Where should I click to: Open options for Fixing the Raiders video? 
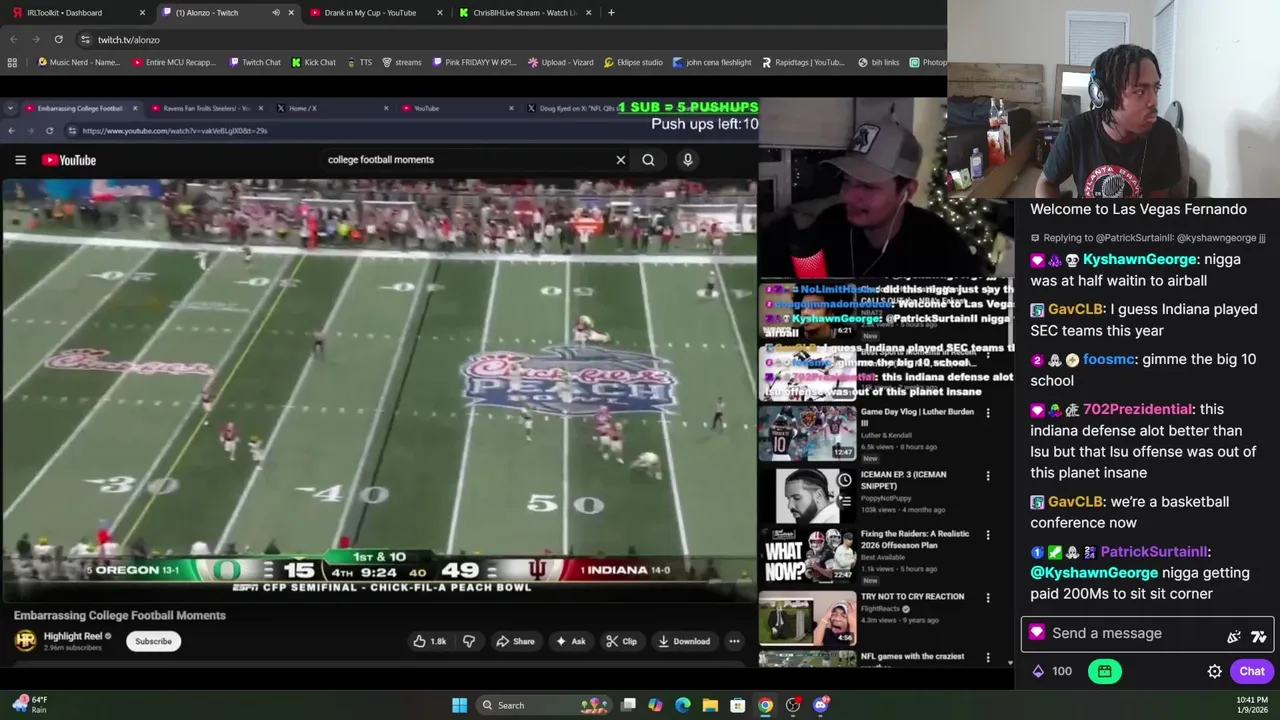[988, 535]
